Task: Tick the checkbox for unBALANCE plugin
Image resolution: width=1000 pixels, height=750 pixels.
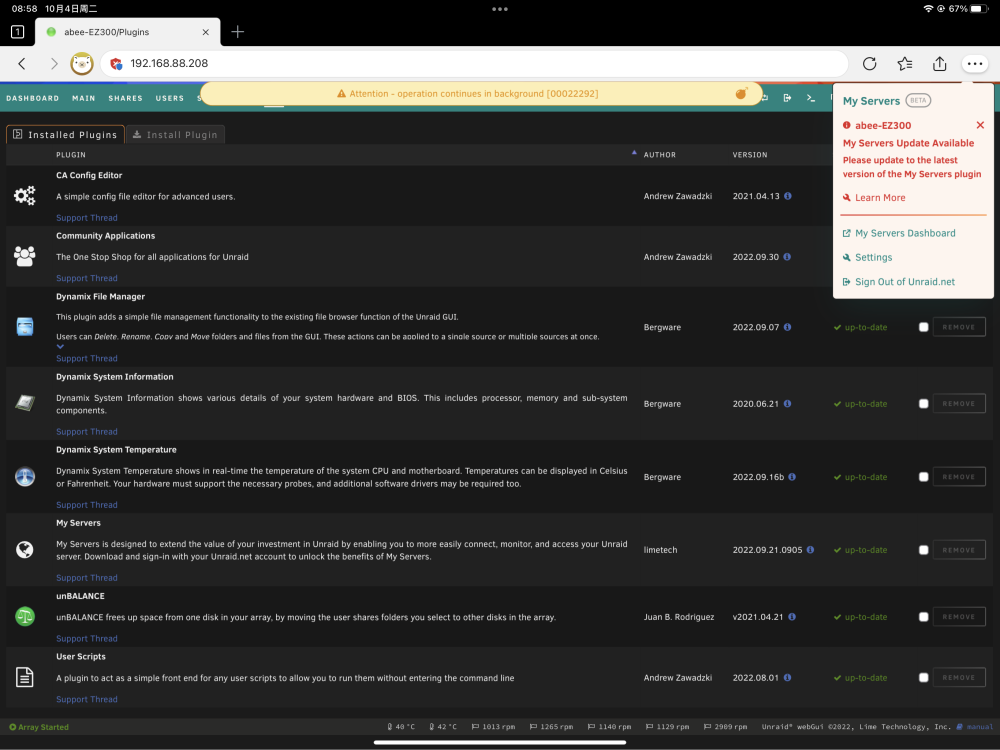Action: (923, 617)
